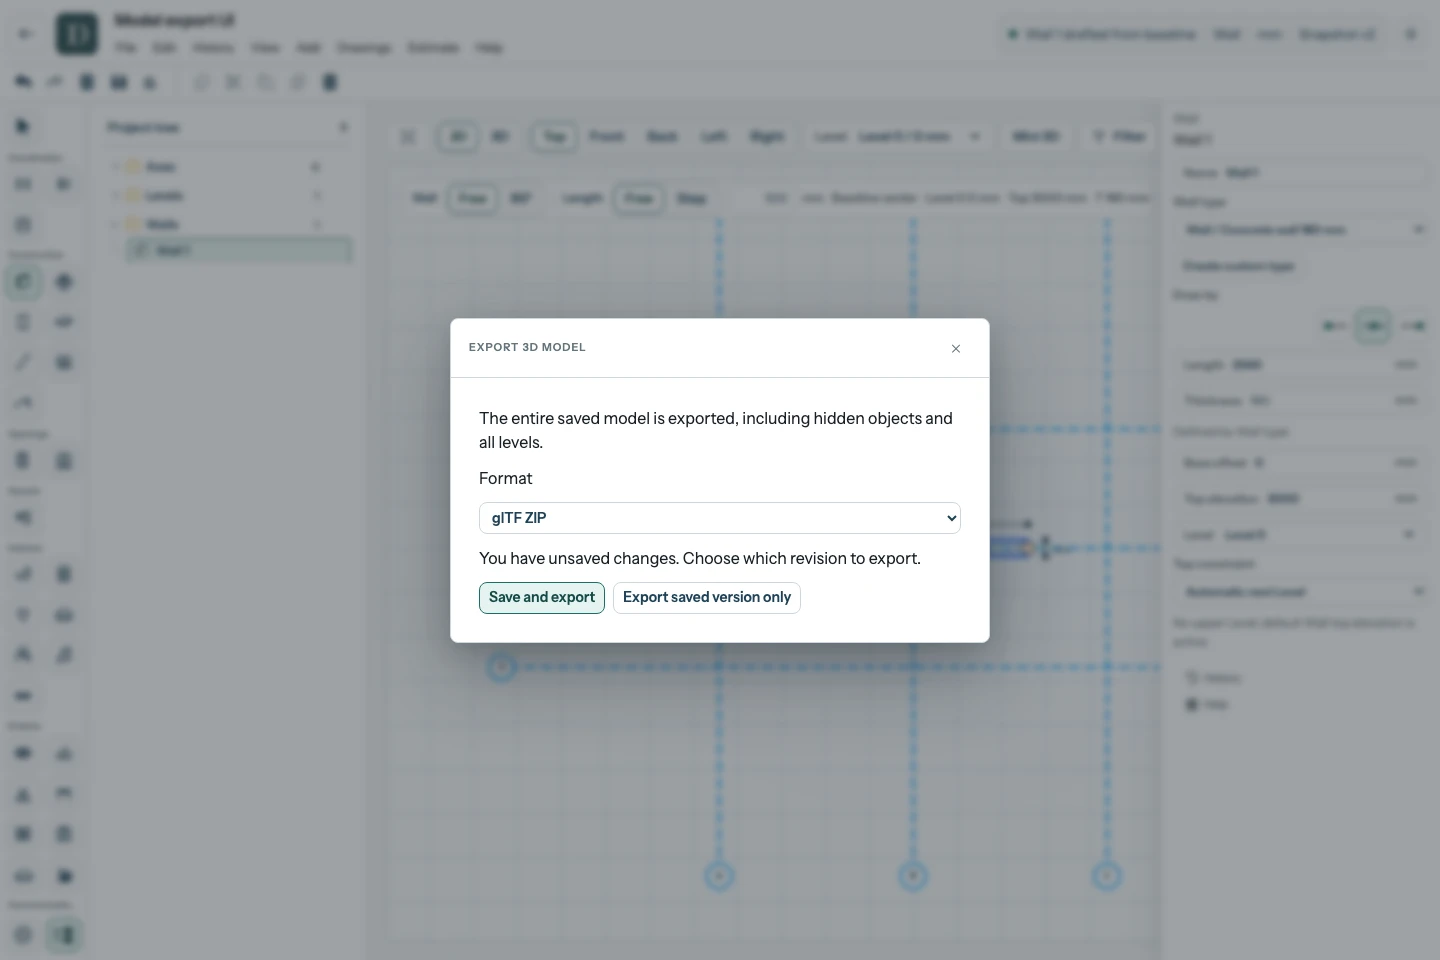Click the 'entire saved model is exported' notice
This screenshot has height=960, width=1440.
click(716, 430)
